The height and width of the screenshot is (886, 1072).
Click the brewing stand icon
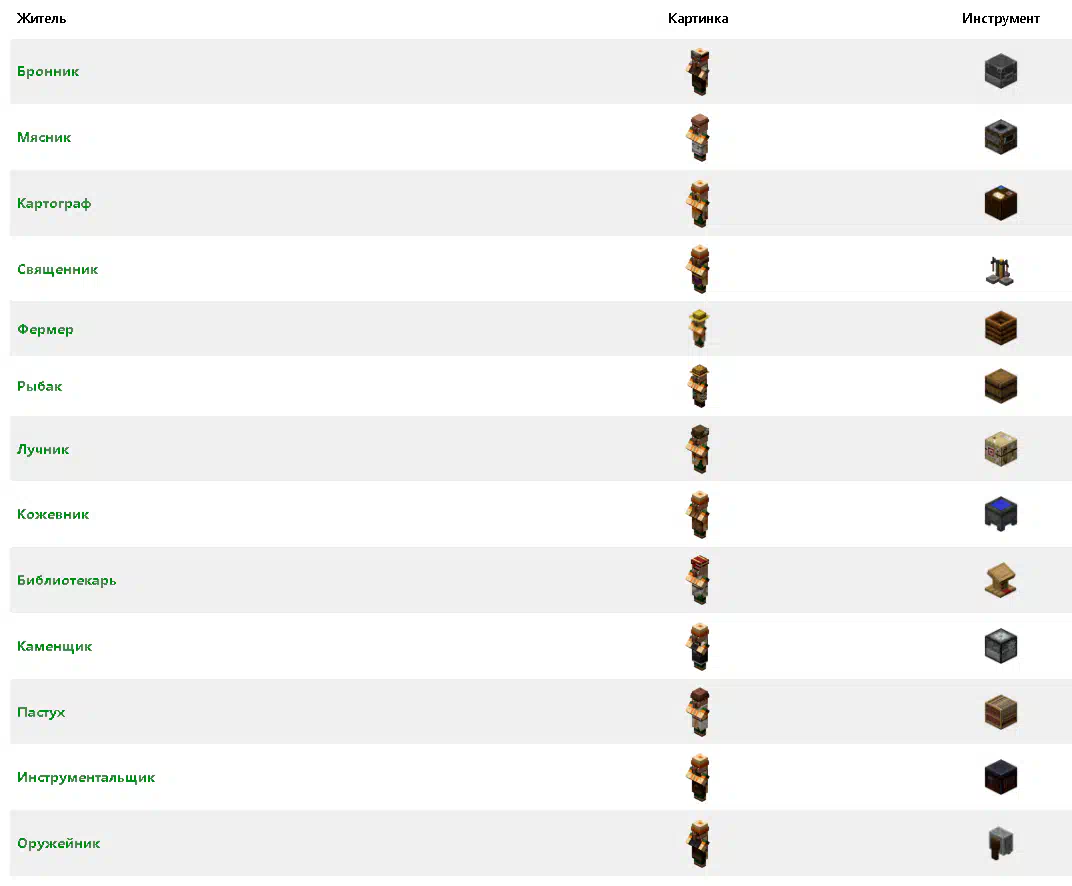(1000, 269)
